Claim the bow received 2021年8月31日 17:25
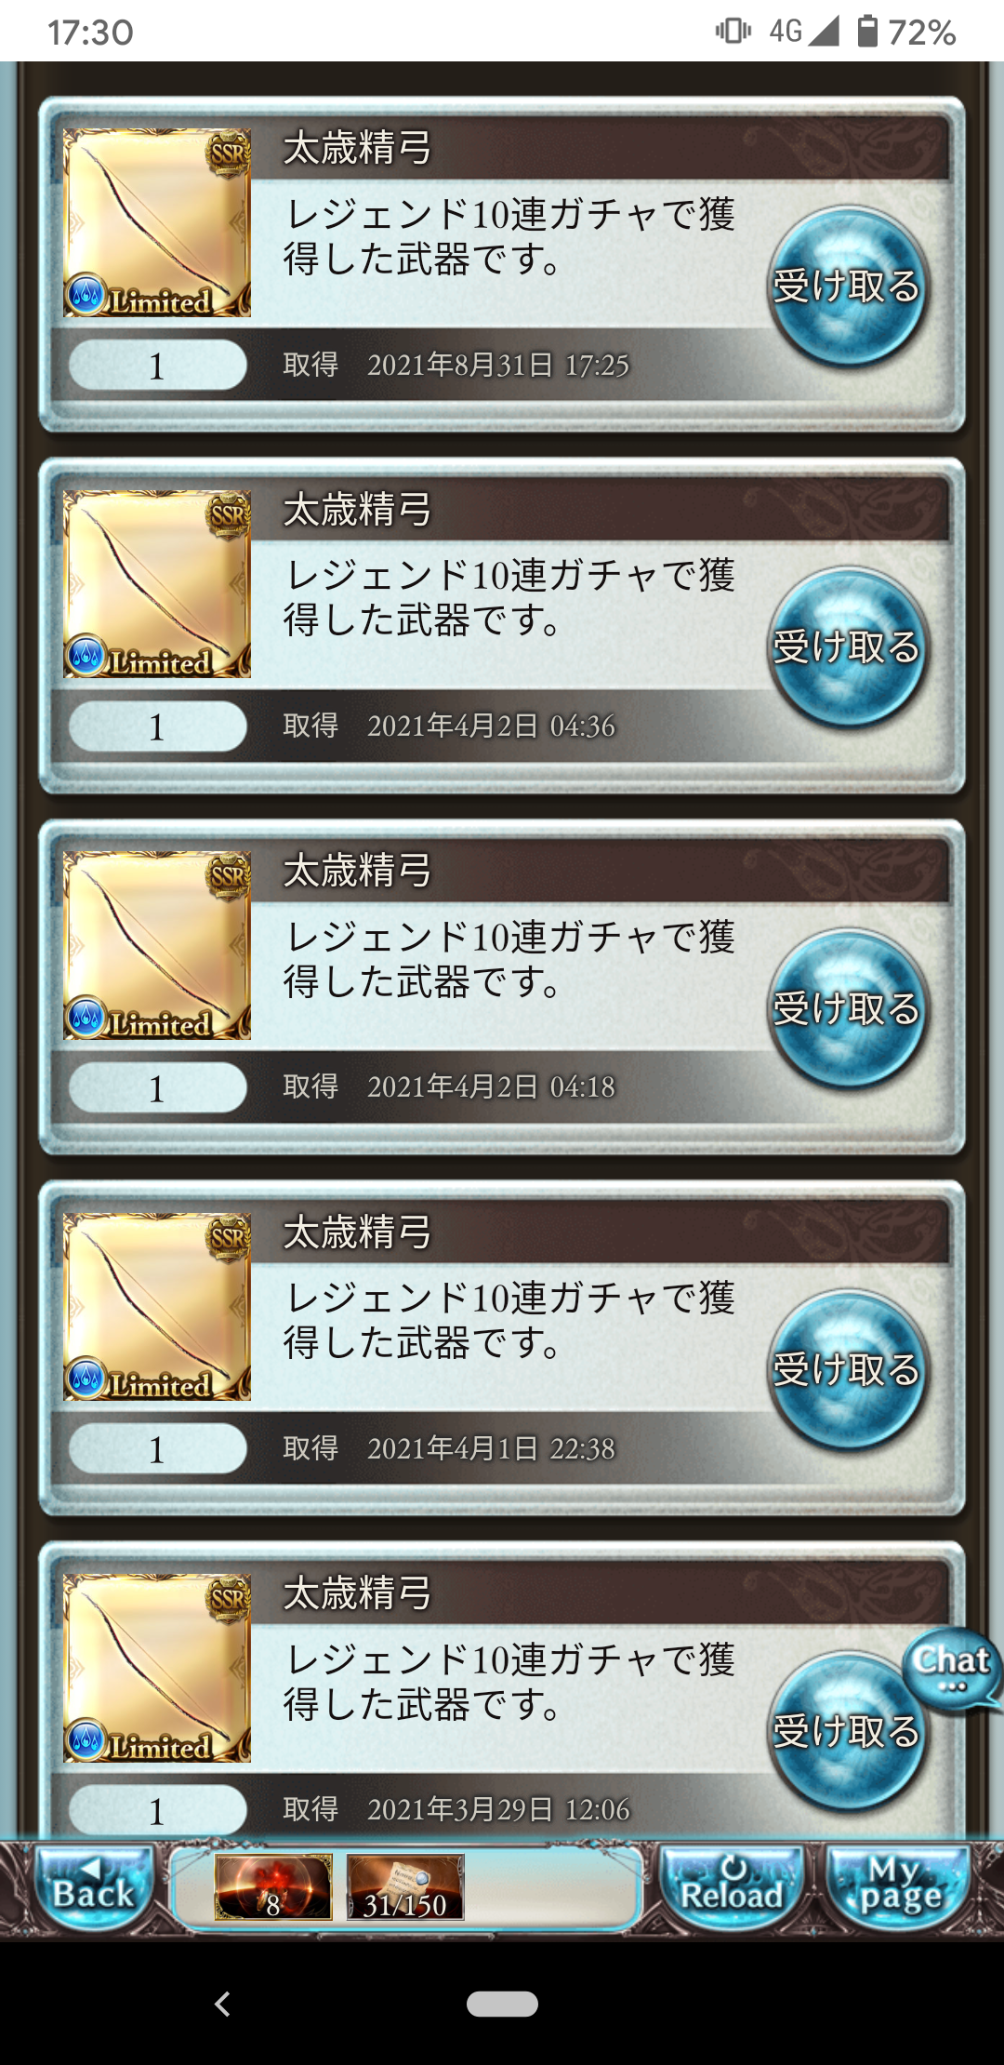The image size is (1004, 2065). (847, 287)
